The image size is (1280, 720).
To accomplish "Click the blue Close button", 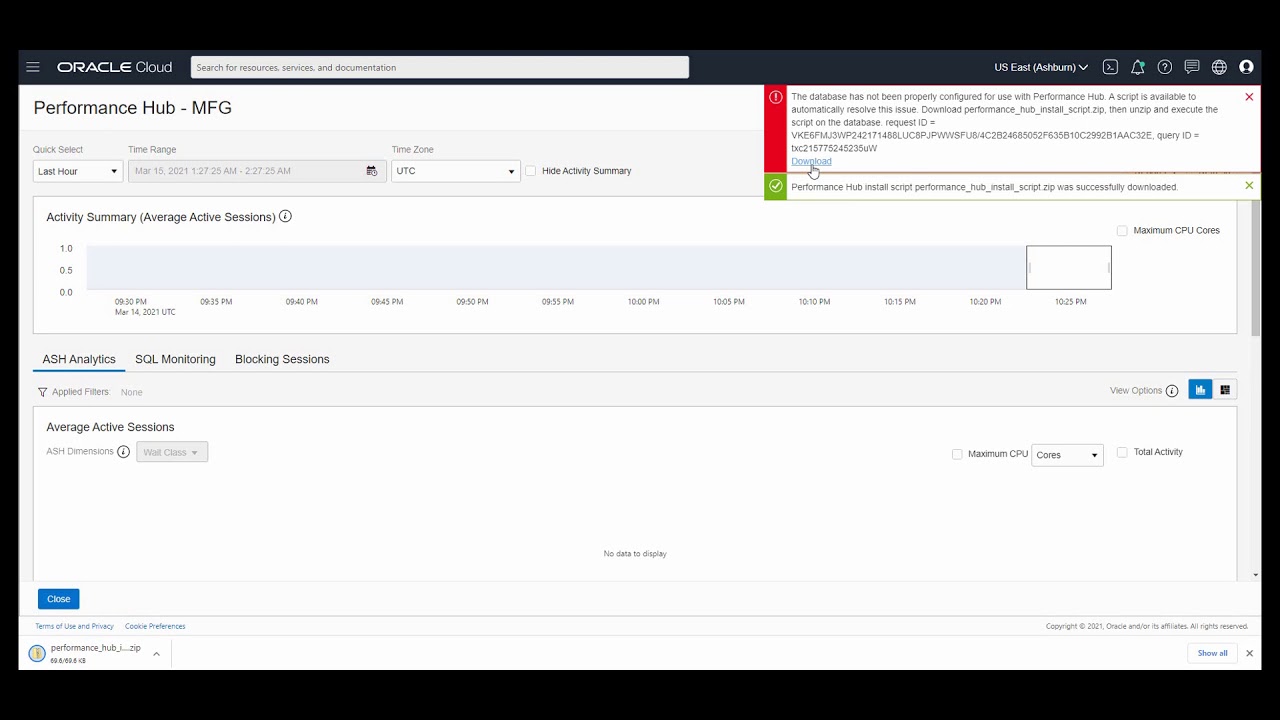I will click(x=59, y=599).
